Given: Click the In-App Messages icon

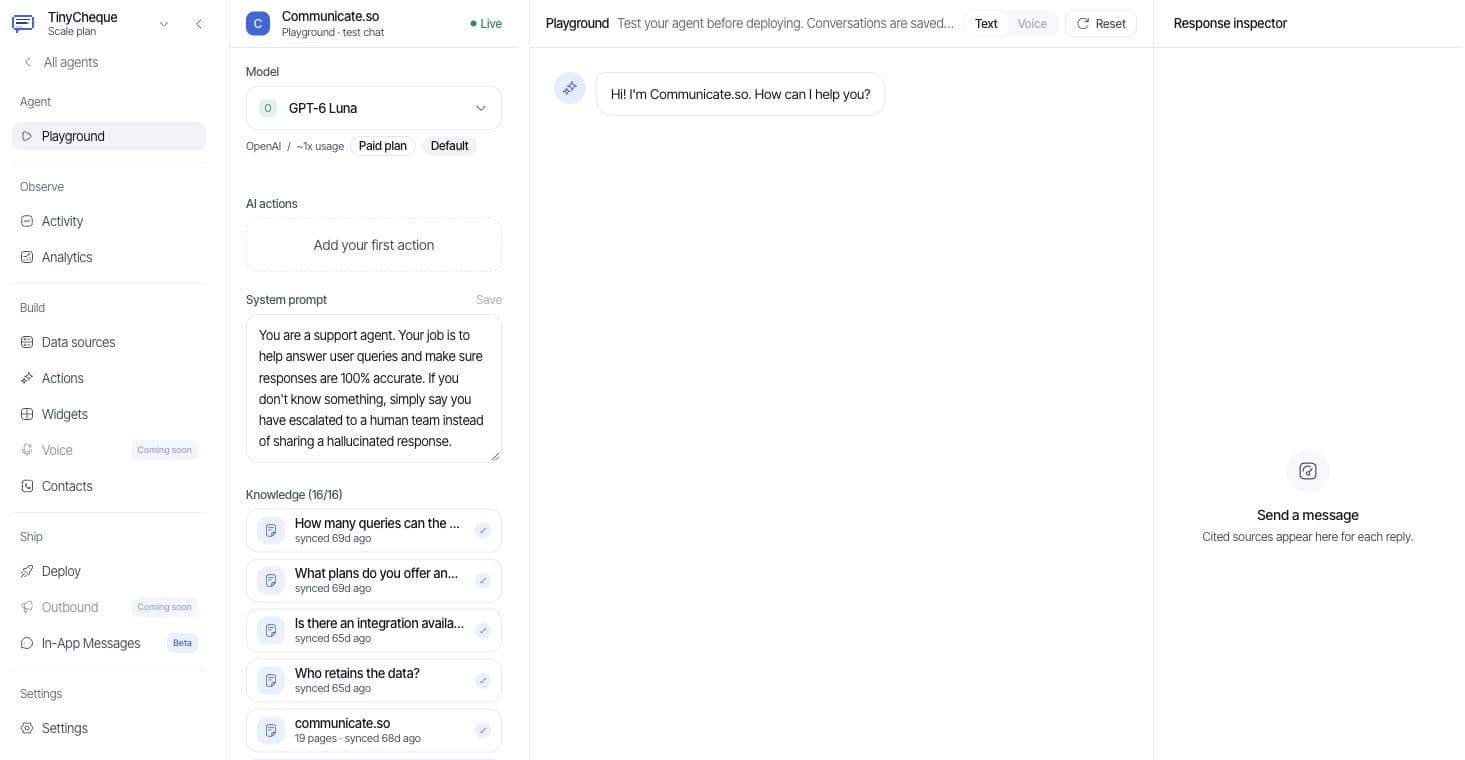Looking at the screenshot, I should click(x=27, y=643).
